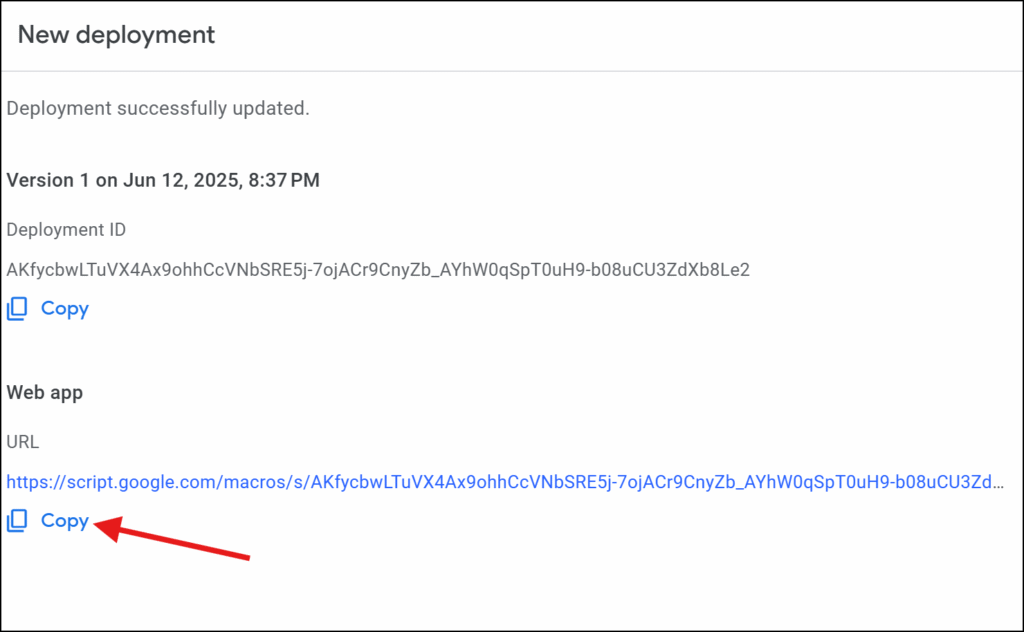This screenshot has height=632, width=1024.
Task: Open the script.google.com macros URL link
Action: click(x=505, y=482)
